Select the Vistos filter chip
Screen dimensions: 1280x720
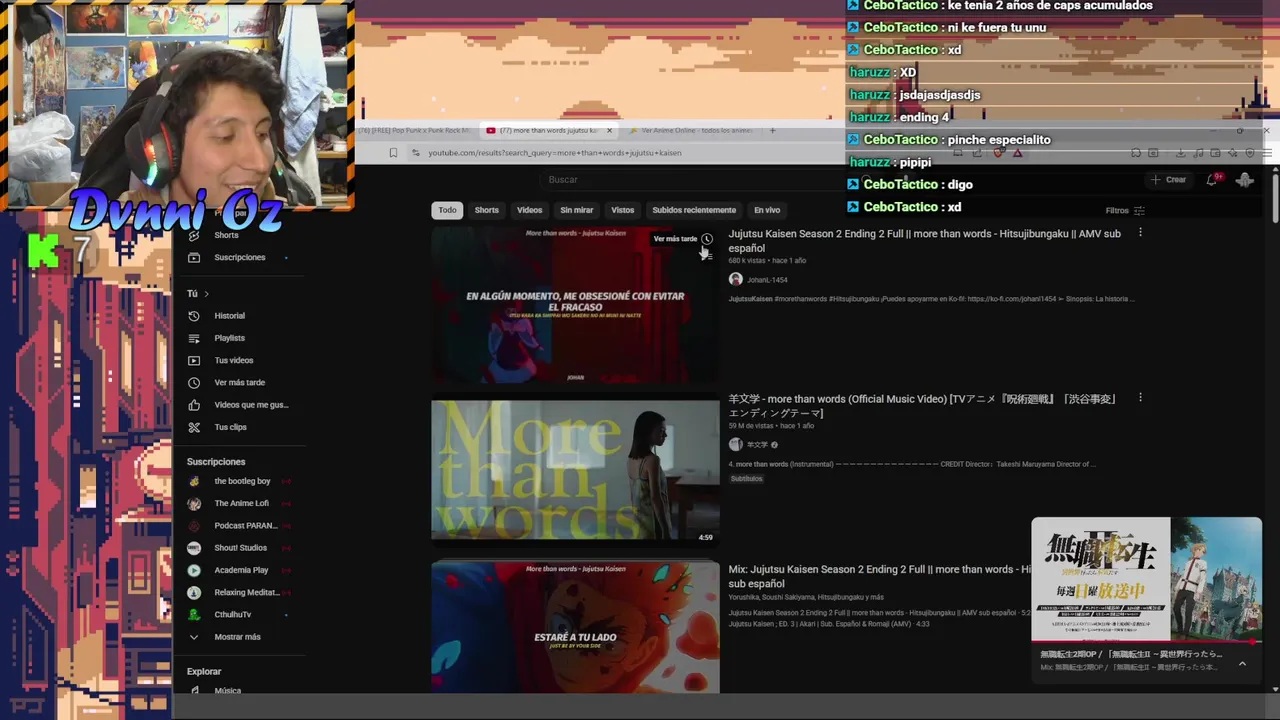(x=623, y=210)
